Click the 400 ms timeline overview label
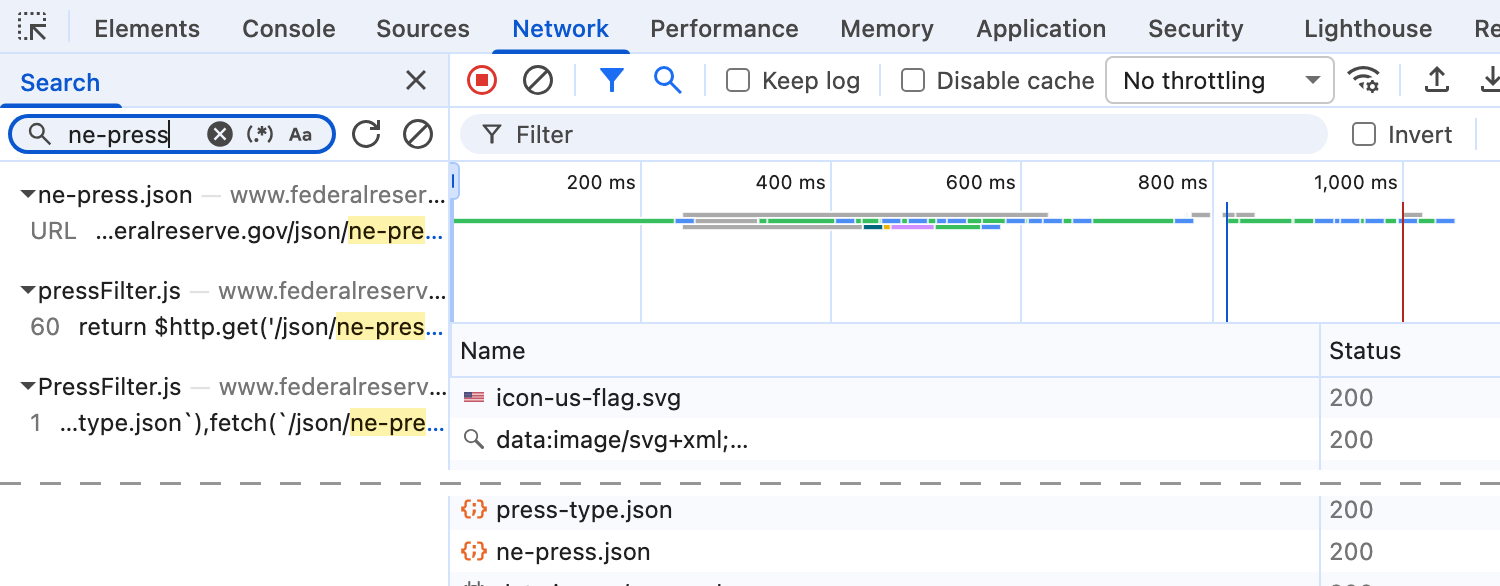This screenshot has width=1500, height=586. 790,183
